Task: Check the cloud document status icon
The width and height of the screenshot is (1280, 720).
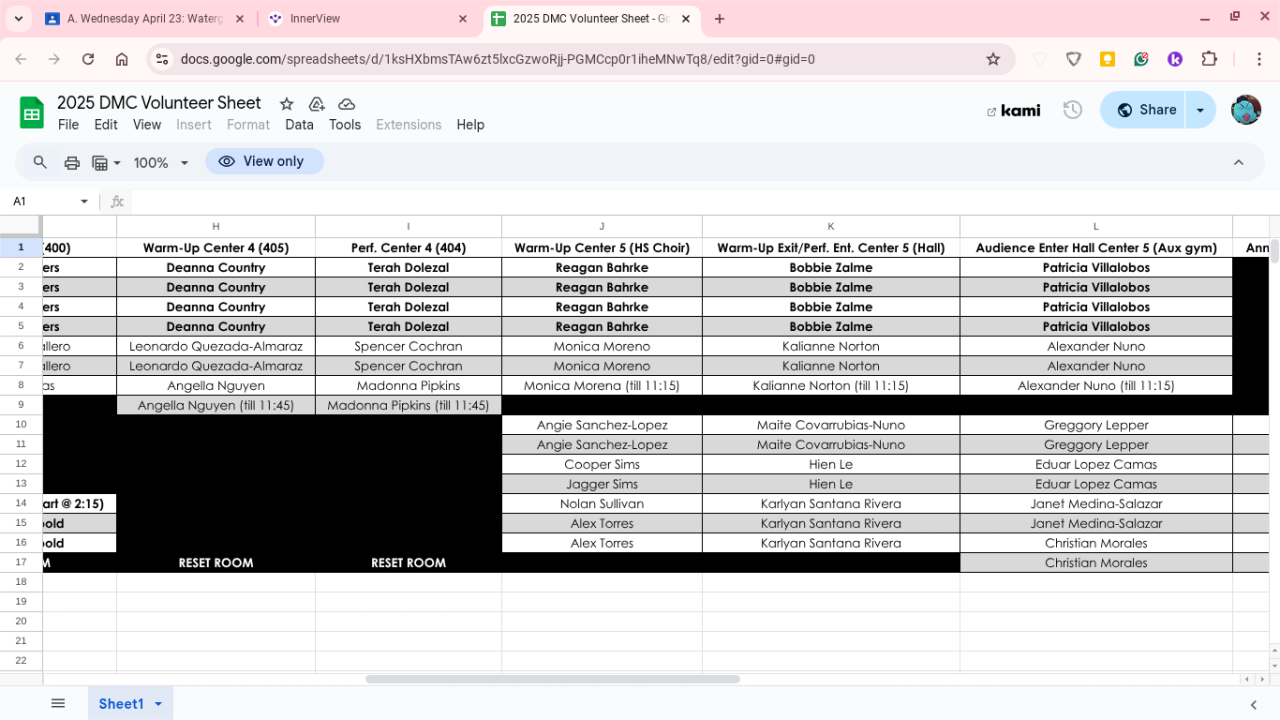Action: (347, 104)
